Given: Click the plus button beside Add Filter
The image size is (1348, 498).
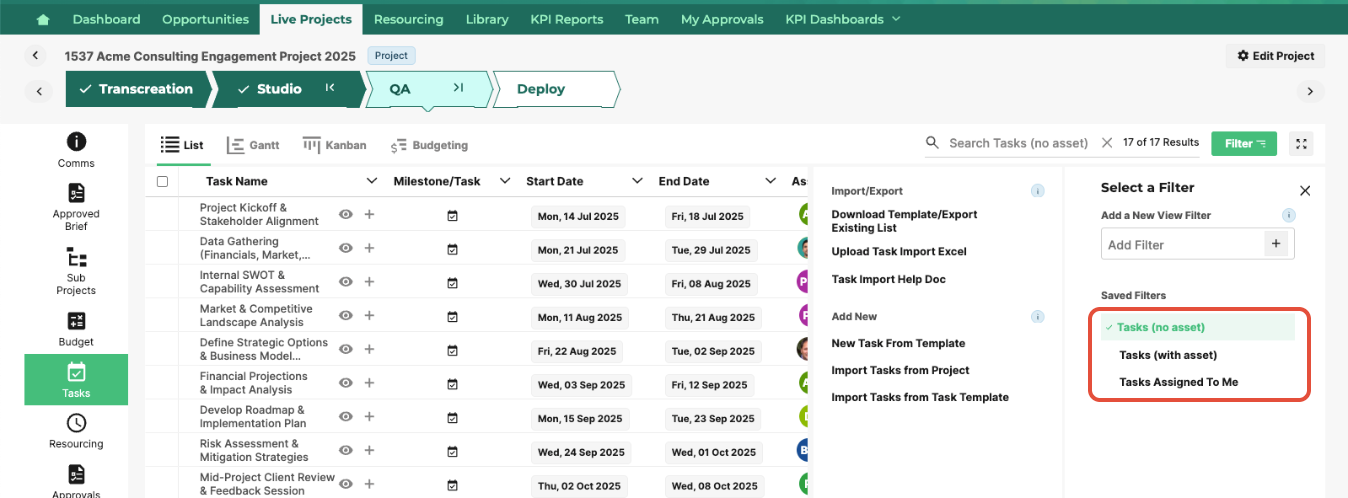Looking at the screenshot, I should 1274,244.
